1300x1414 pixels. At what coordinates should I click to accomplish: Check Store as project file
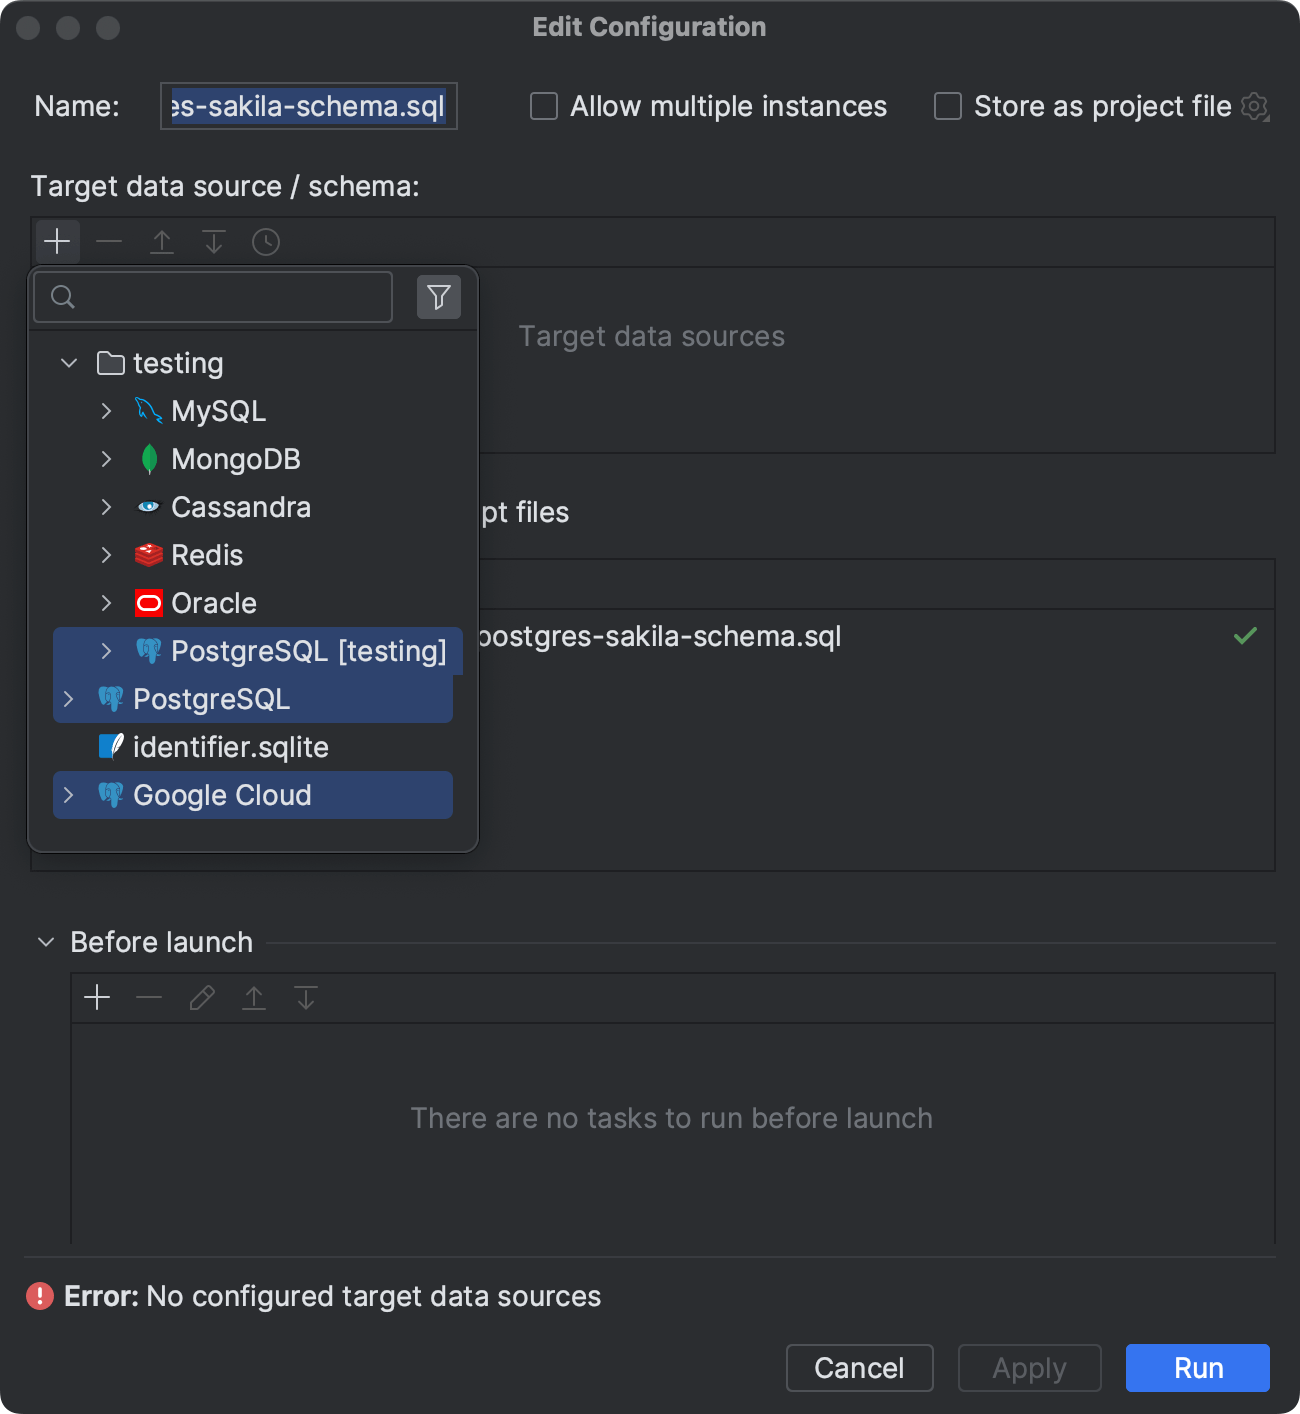[946, 106]
